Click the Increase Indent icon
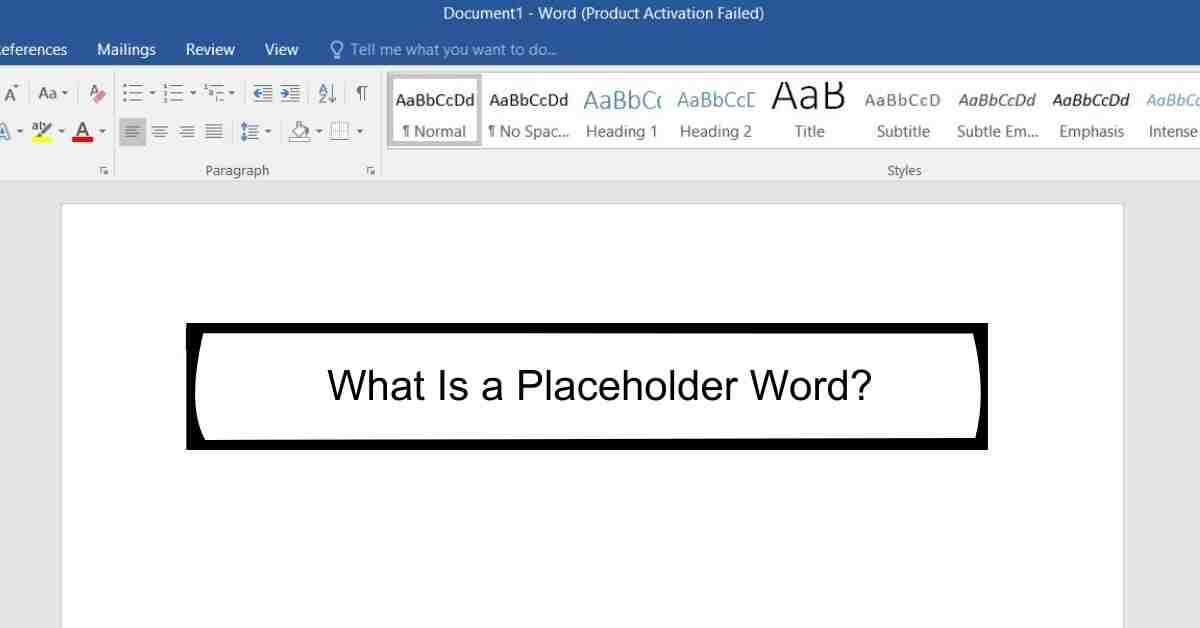Screen dimensions: 1200x628 click(290, 93)
